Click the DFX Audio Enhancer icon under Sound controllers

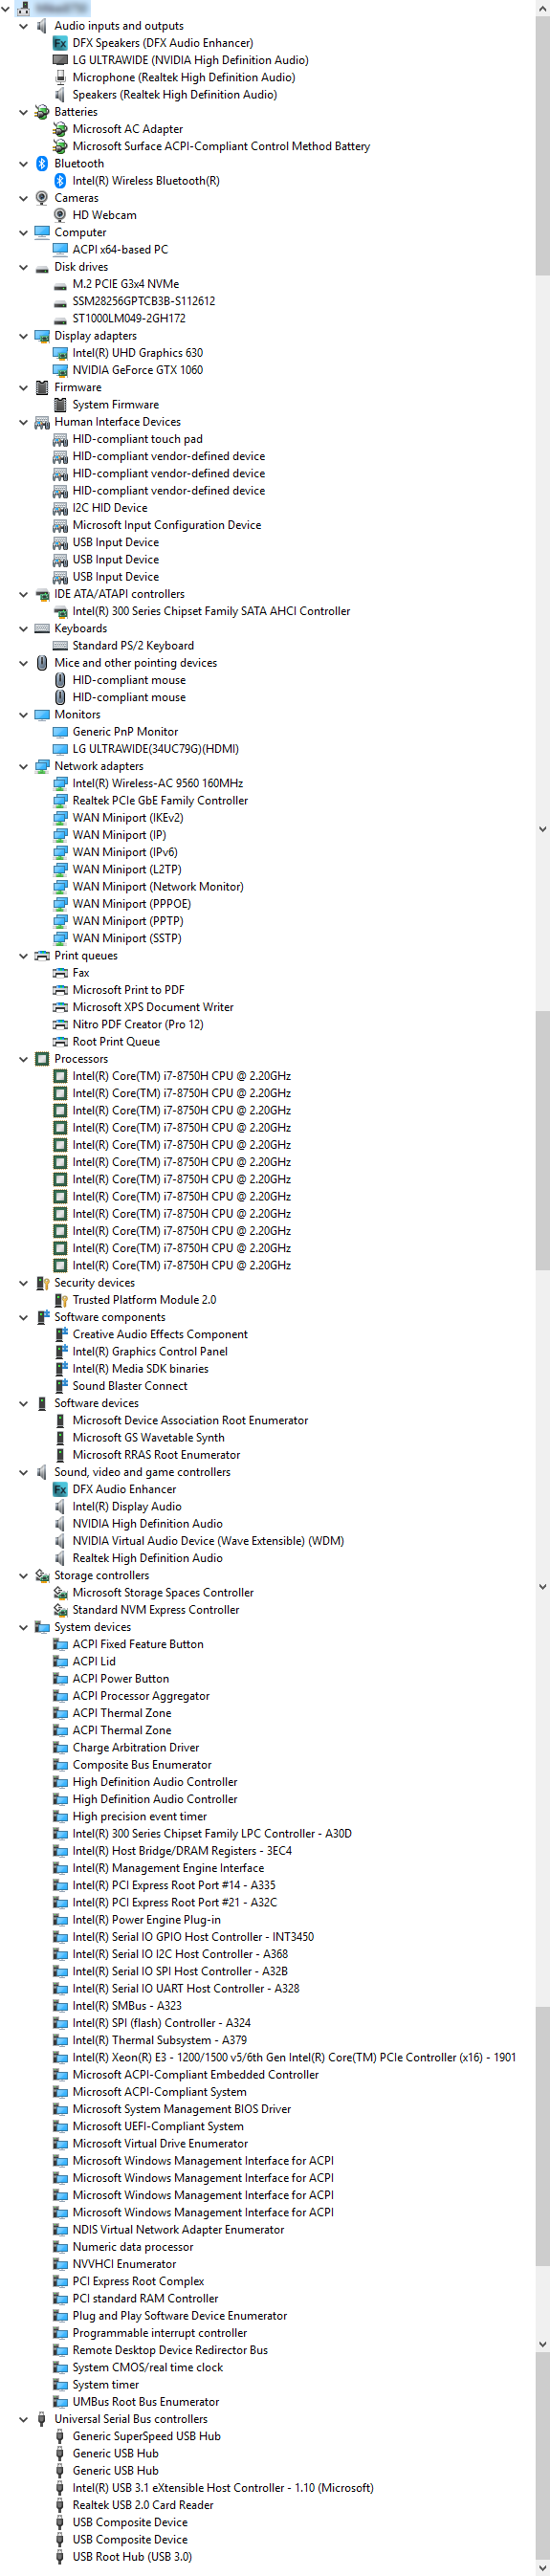60,1489
